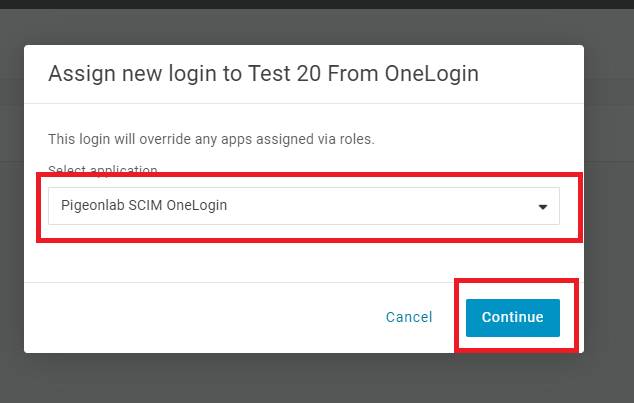
Task: Click empty footer area beside Cancel
Action: pos(202,318)
